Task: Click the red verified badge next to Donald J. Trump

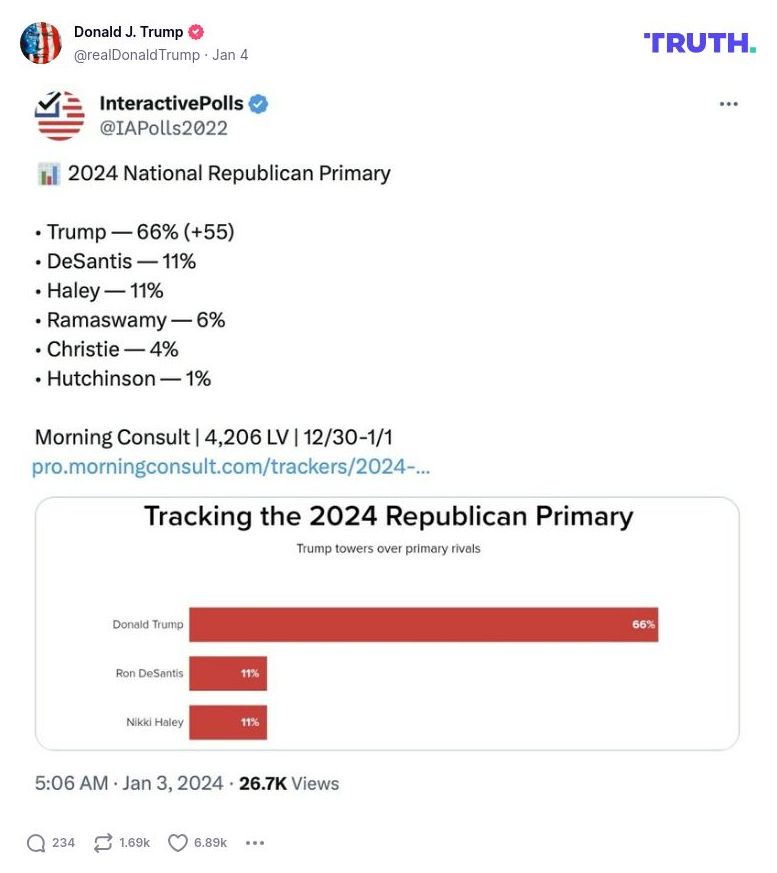Action: point(196,31)
